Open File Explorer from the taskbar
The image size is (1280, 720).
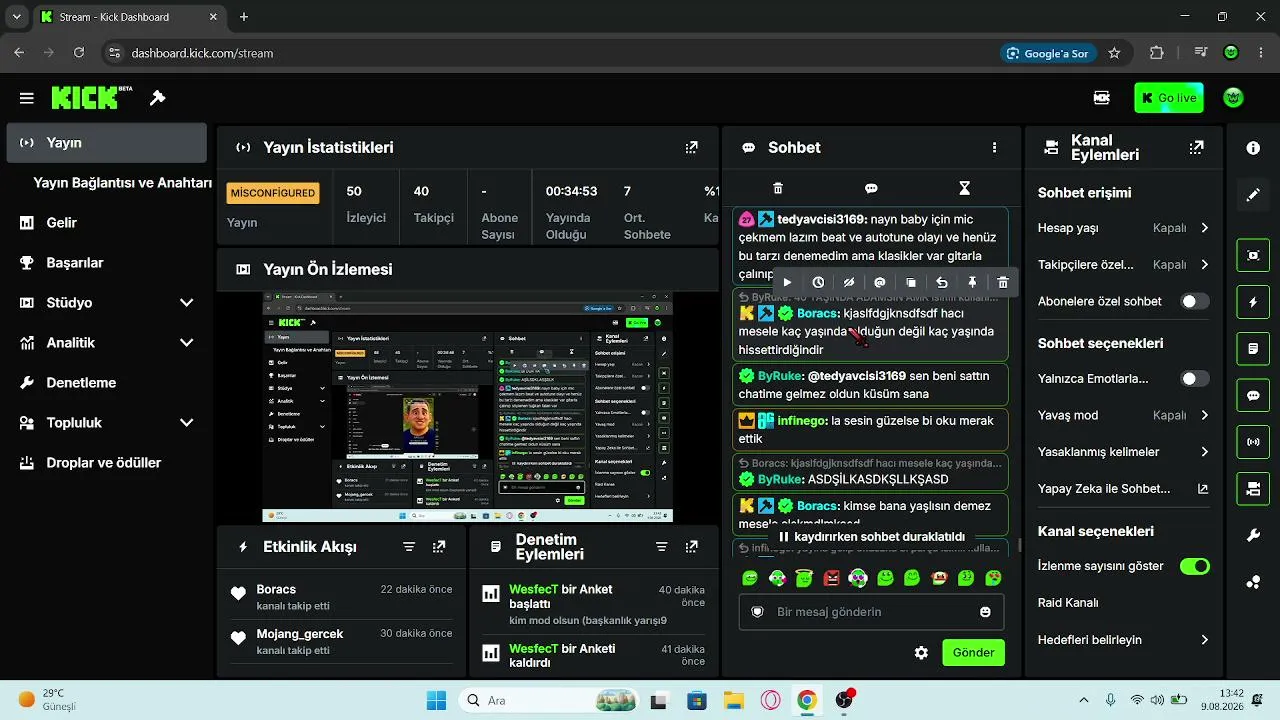coord(733,700)
